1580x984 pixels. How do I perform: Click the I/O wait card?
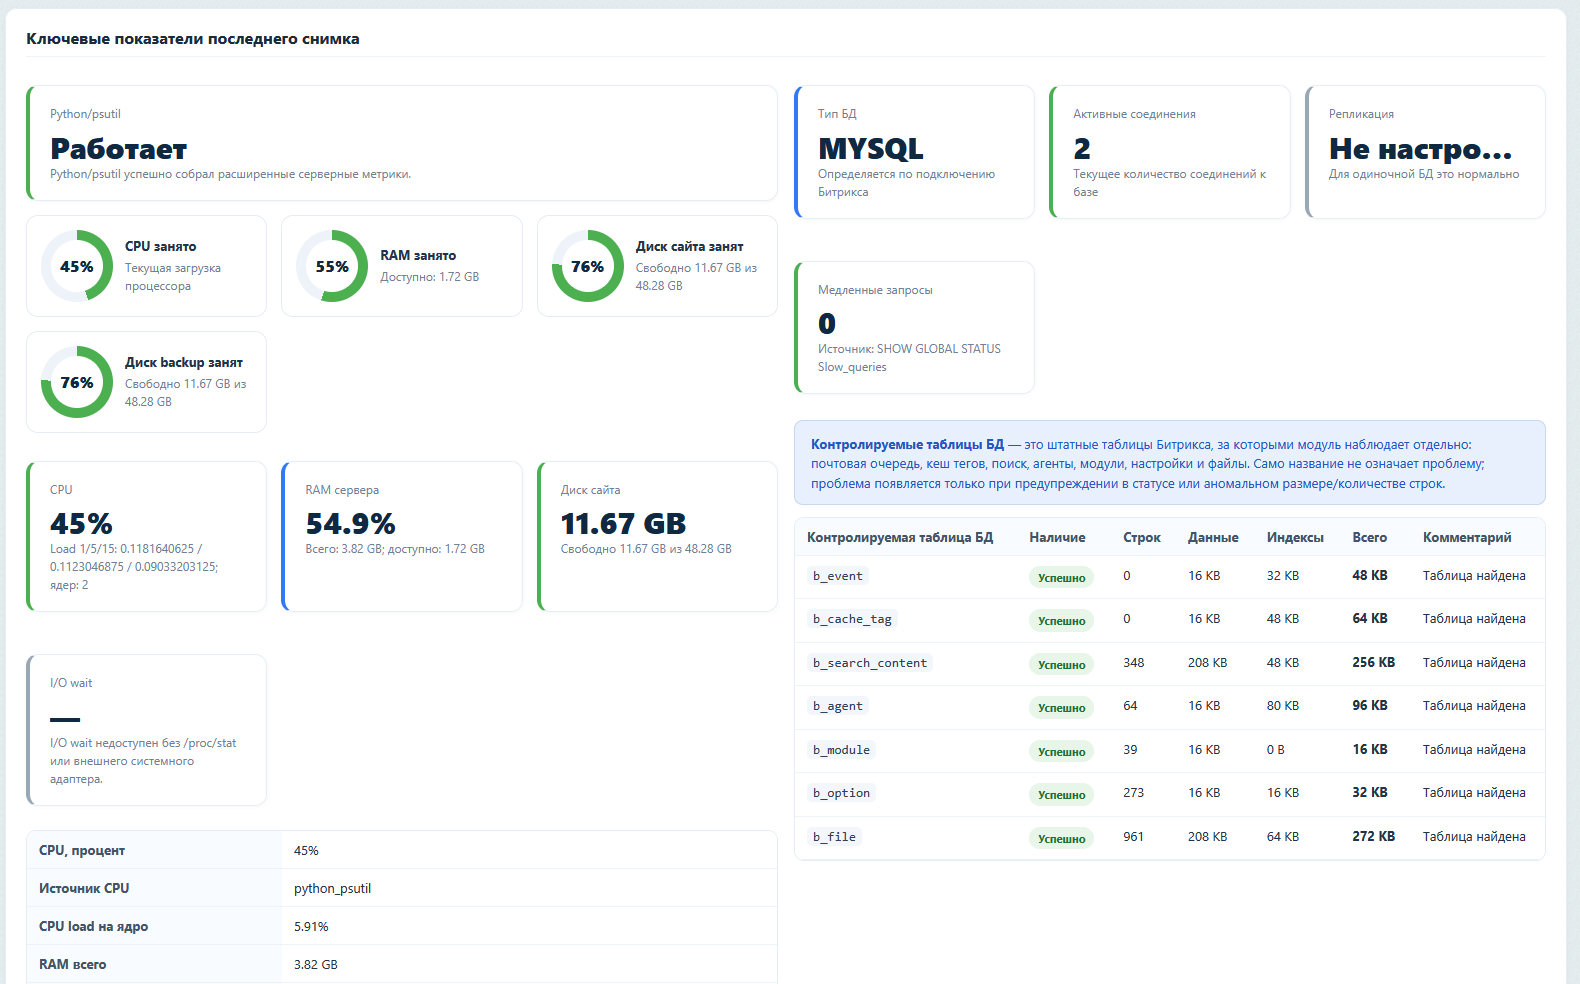tap(146, 730)
